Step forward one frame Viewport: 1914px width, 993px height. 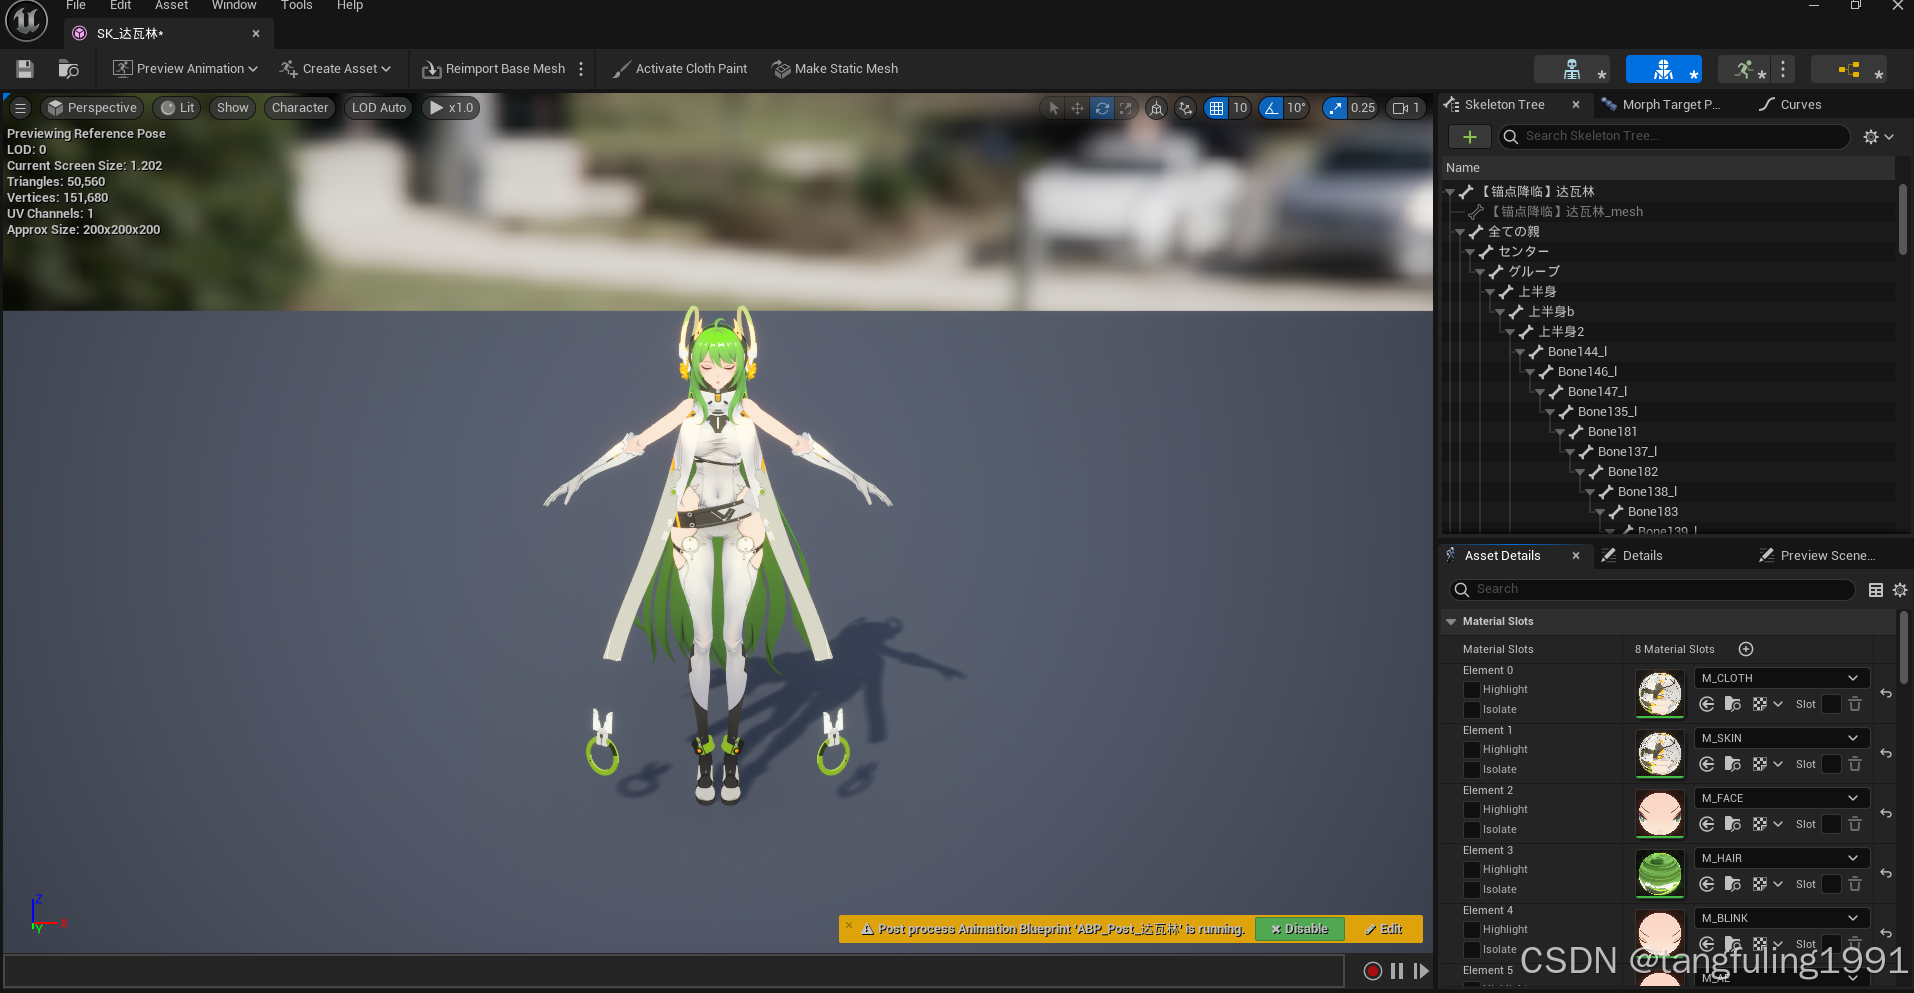tap(1421, 971)
